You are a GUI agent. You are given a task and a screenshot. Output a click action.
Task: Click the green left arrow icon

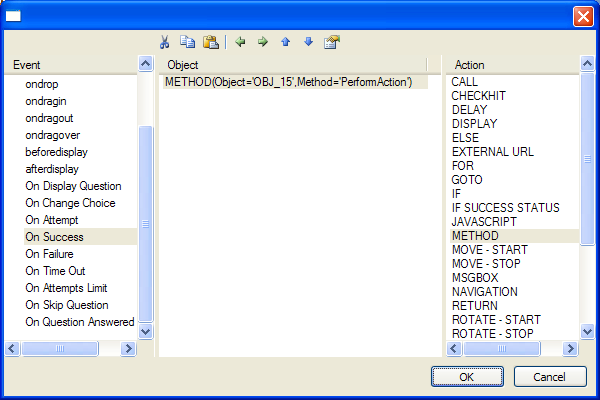(x=240, y=42)
